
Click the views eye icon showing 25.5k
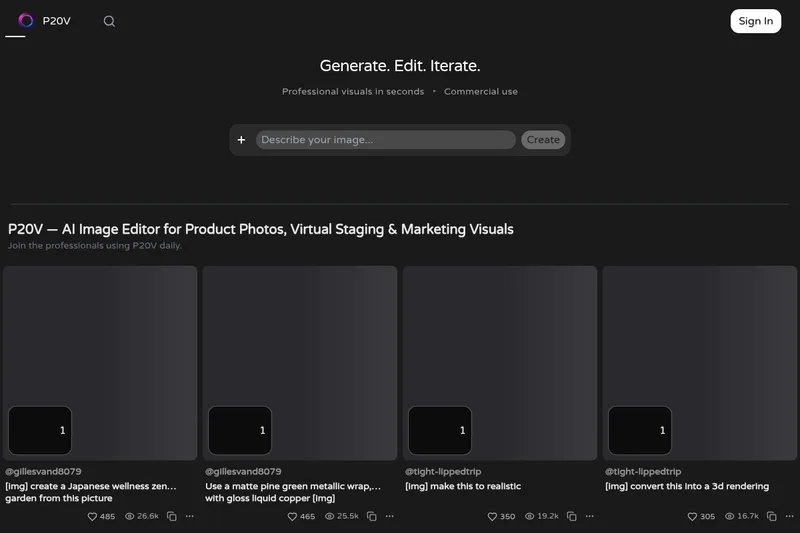(x=330, y=516)
